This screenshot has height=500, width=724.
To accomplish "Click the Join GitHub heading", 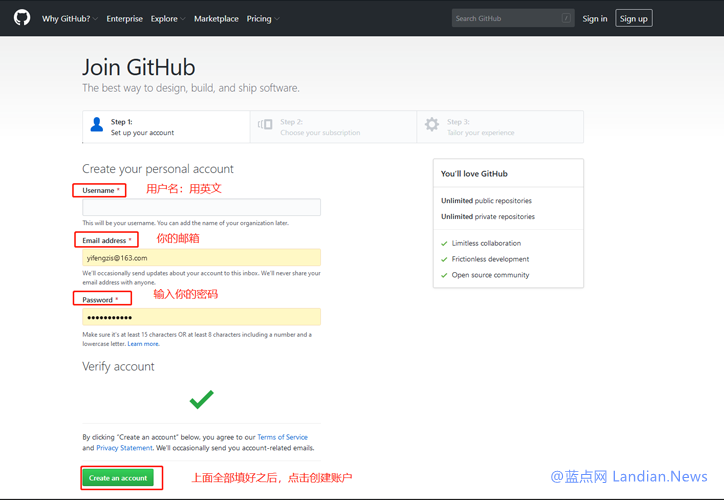I will (139, 67).
